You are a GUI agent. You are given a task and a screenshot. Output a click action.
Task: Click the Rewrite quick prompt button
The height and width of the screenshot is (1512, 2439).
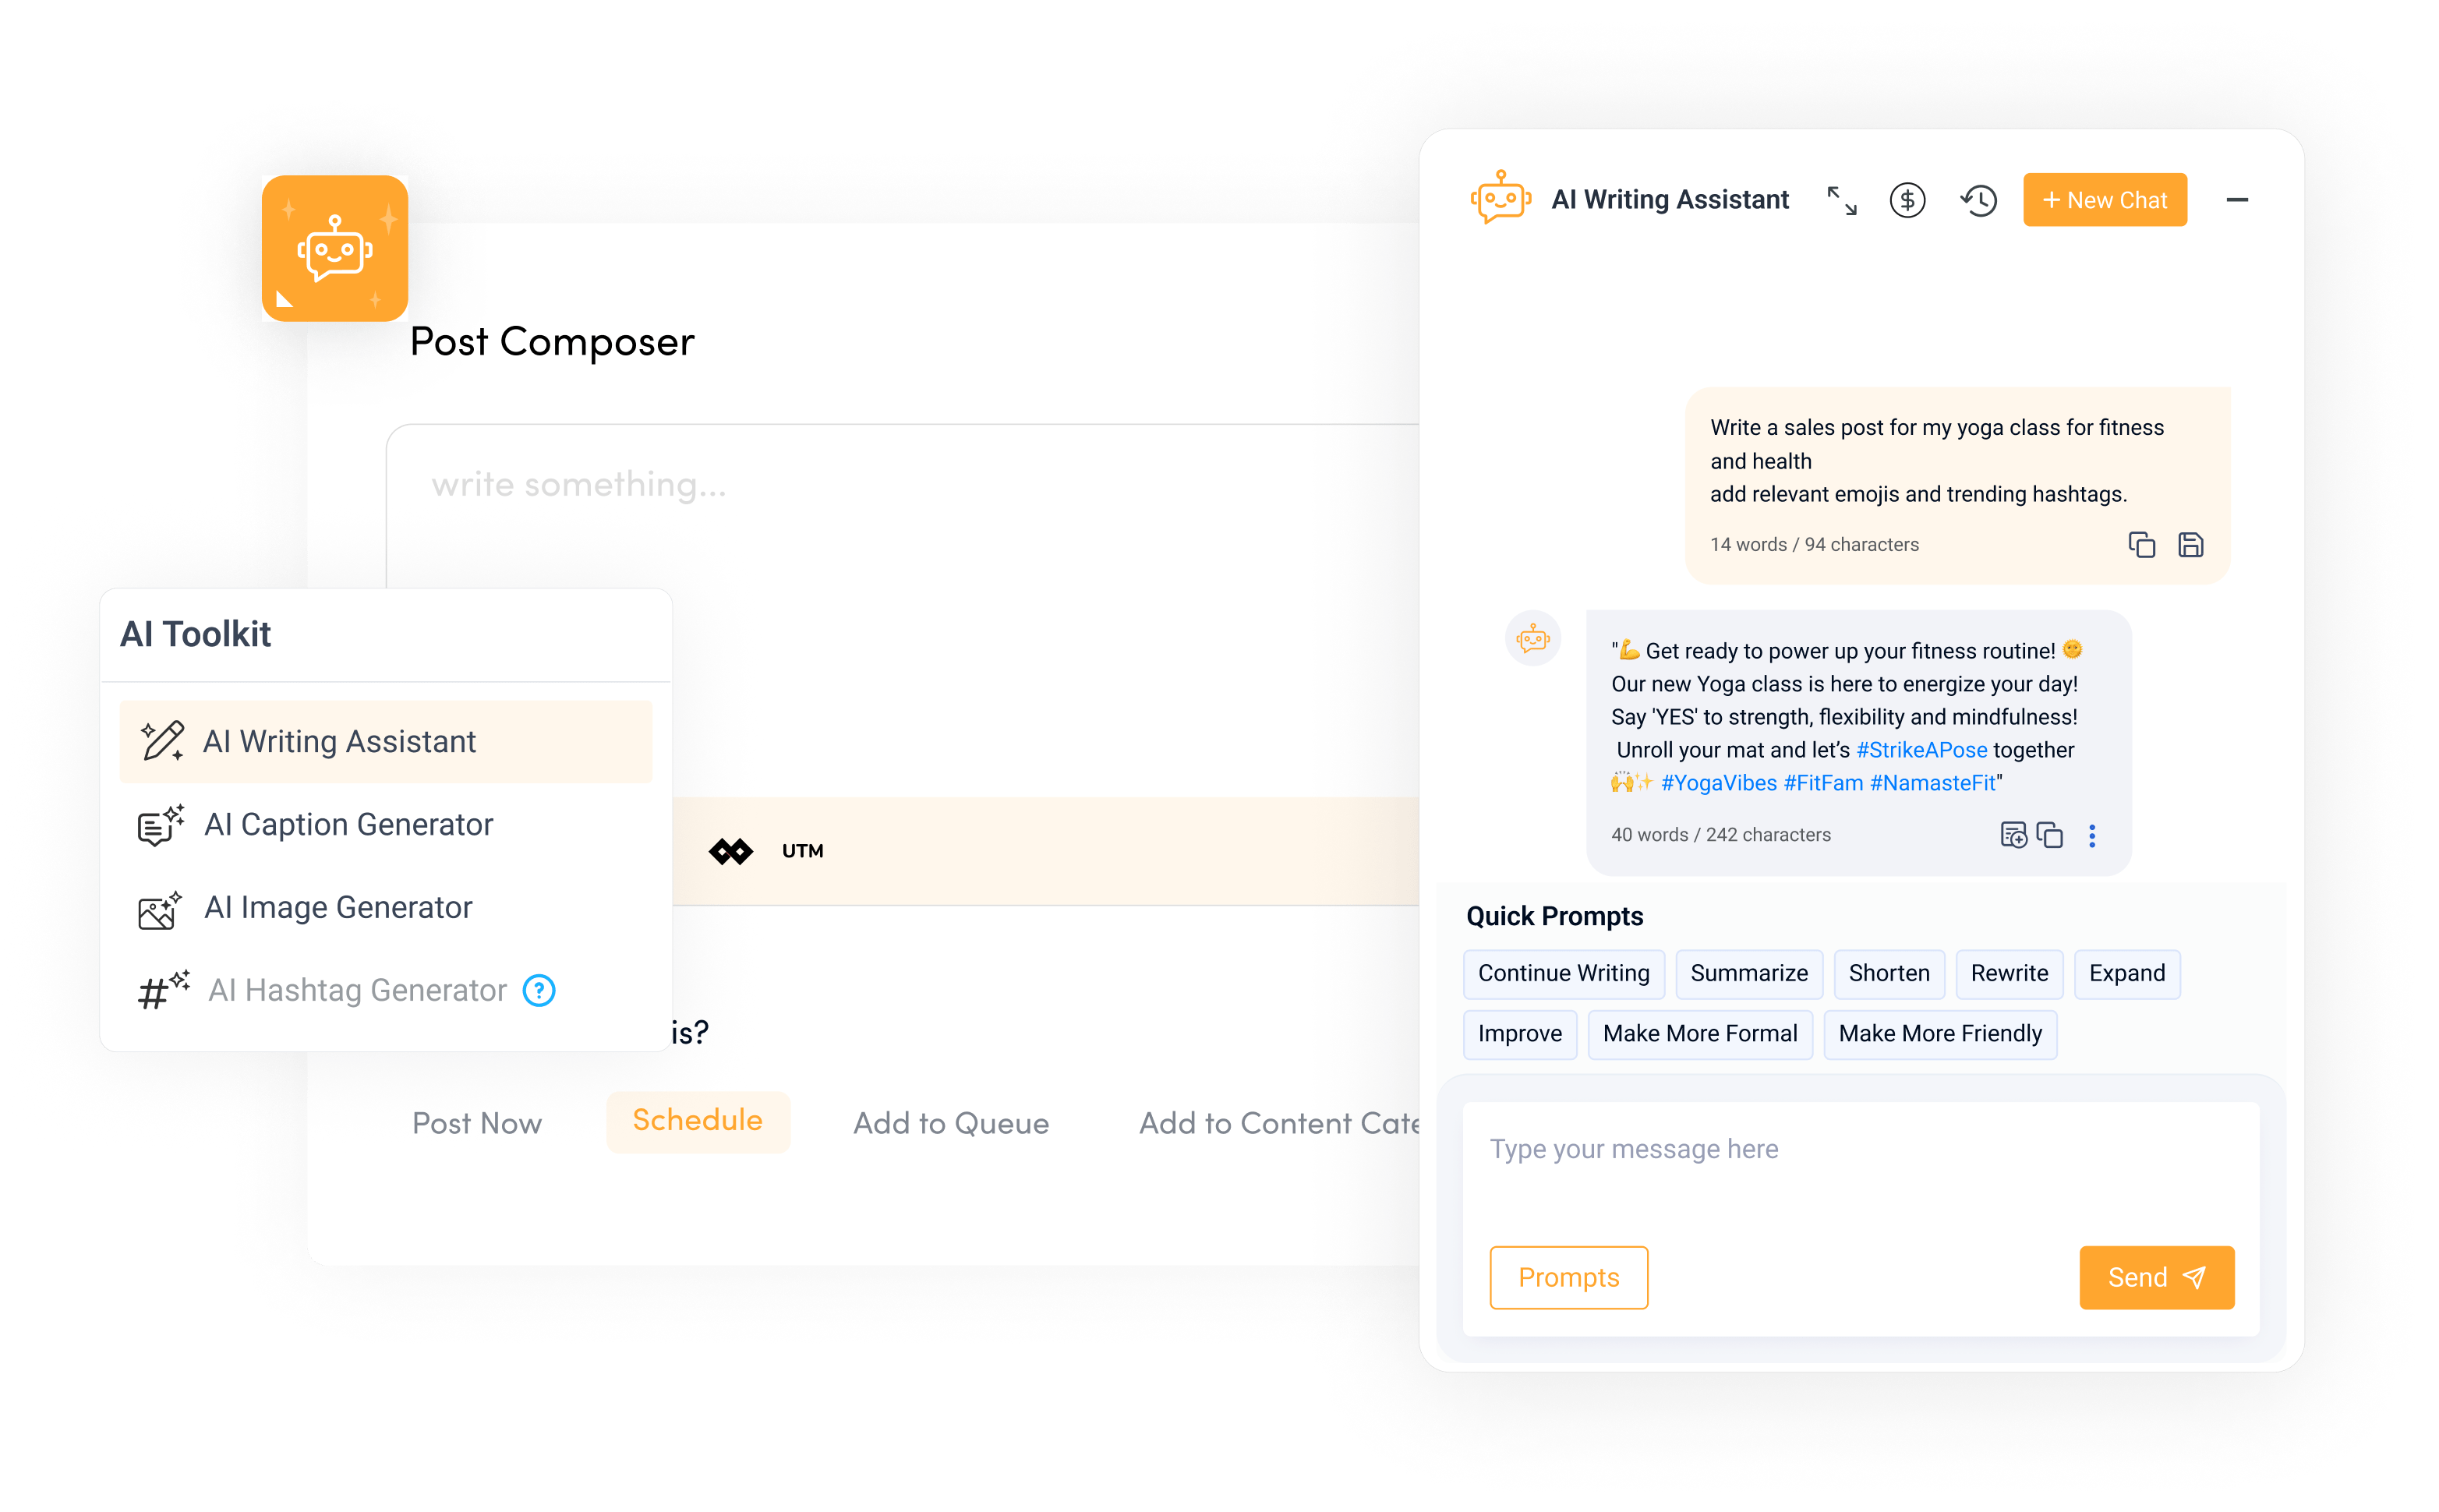point(2007,973)
